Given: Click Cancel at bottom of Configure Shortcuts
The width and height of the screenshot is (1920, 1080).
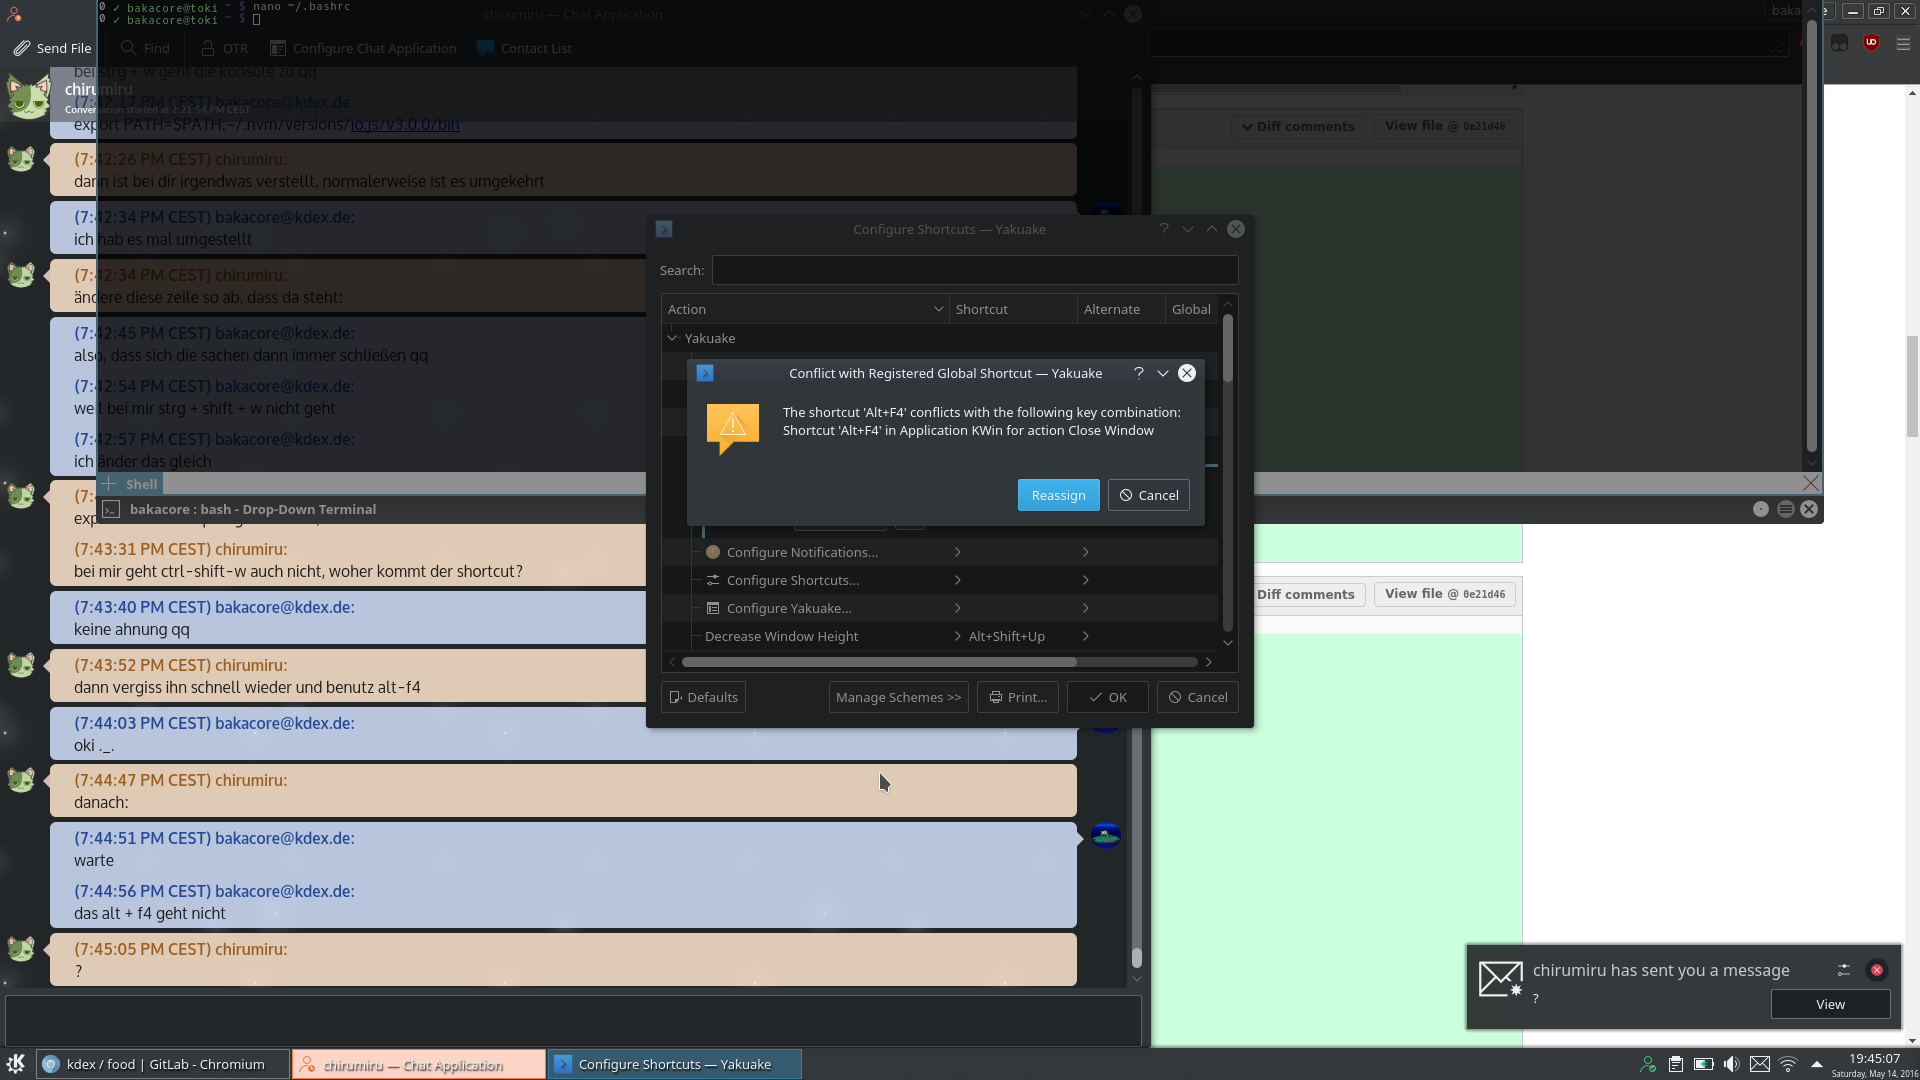Looking at the screenshot, I should 1197,697.
